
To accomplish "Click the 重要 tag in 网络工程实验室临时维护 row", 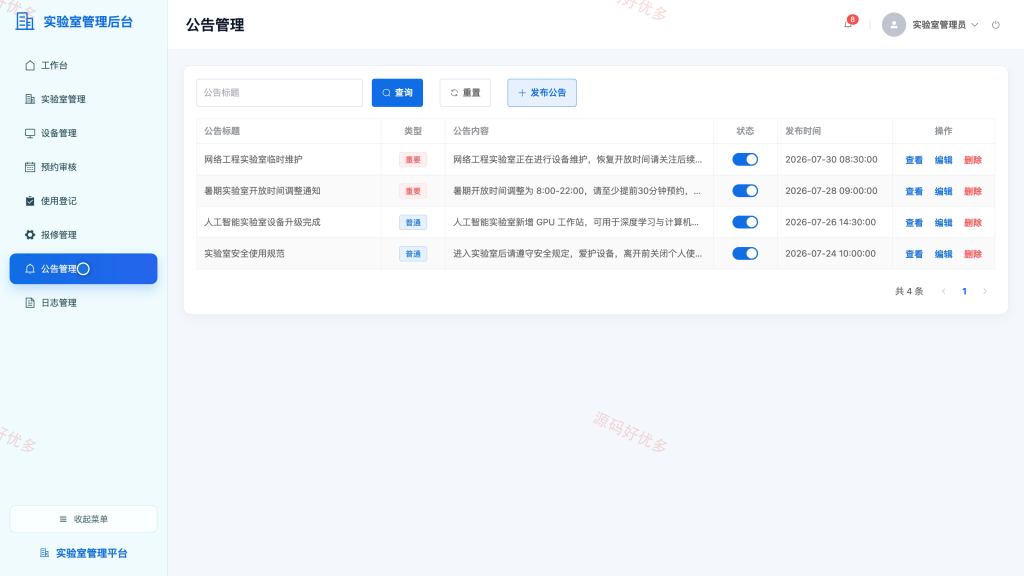I will [x=413, y=160].
